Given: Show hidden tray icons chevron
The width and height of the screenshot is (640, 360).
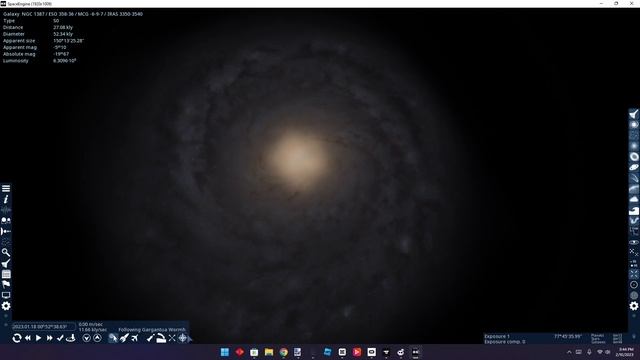Looking at the screenshot, I should click(x=569, y=352).
